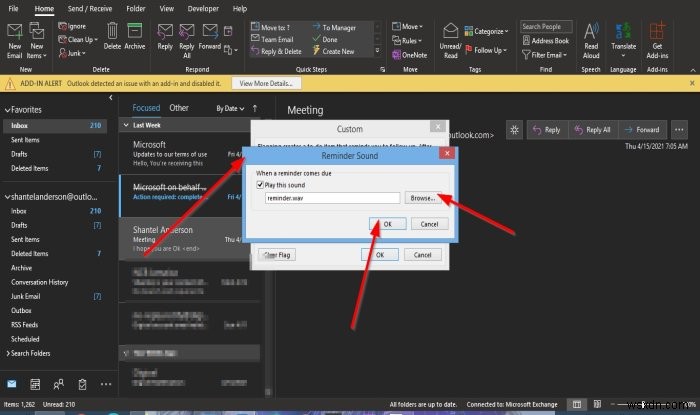700x415 pixels.
Task: Open the Folder tab
Action: click(x=136, y=8)
